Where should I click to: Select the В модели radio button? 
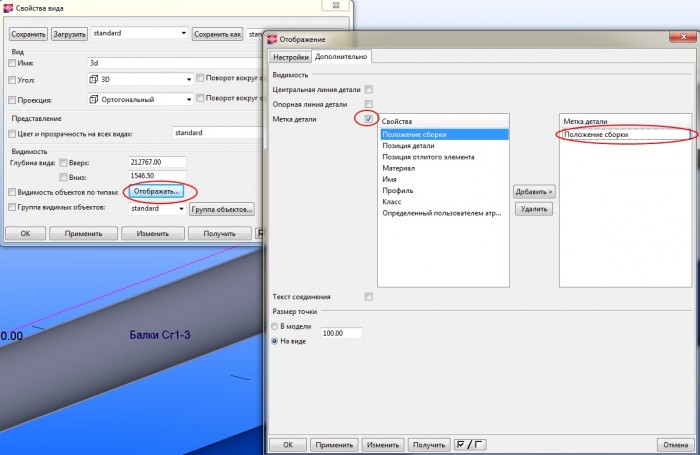click(x=277, y=326)
